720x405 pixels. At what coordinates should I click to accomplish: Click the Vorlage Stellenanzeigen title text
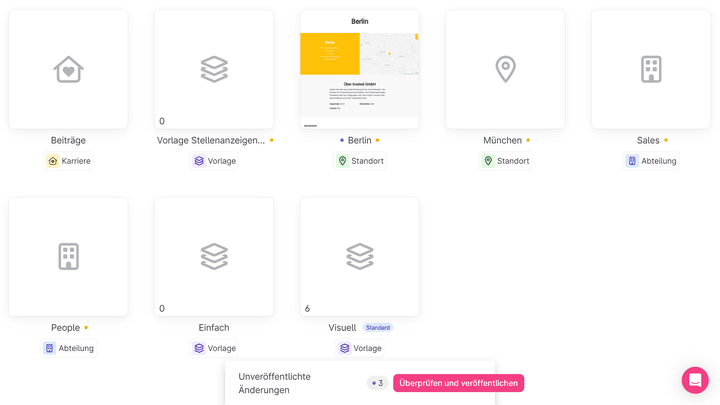[x=210, y=141]
